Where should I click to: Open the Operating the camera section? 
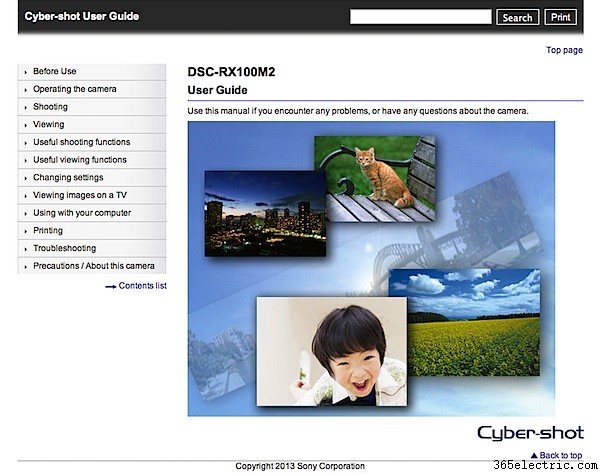(x=92, y=89)
